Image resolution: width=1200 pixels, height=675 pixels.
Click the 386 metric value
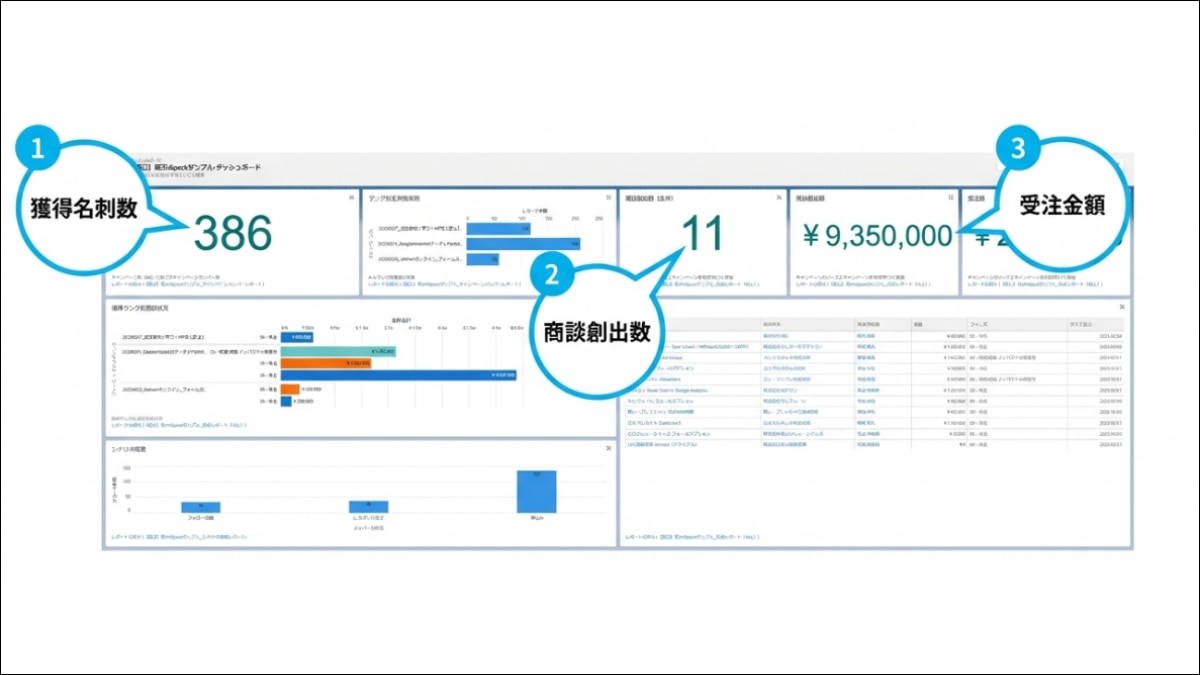click(x=232, y=234)
